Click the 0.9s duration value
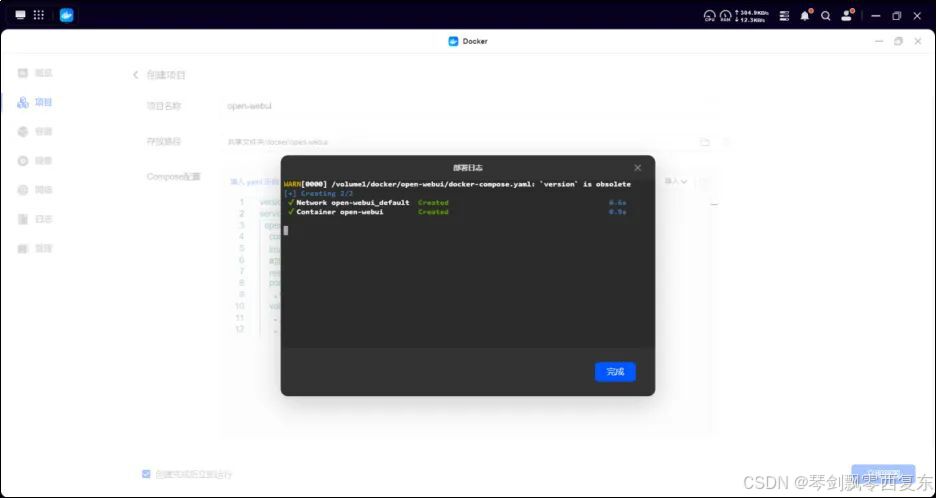The height and width of the screenshot is (498, 937). [617, 212]
